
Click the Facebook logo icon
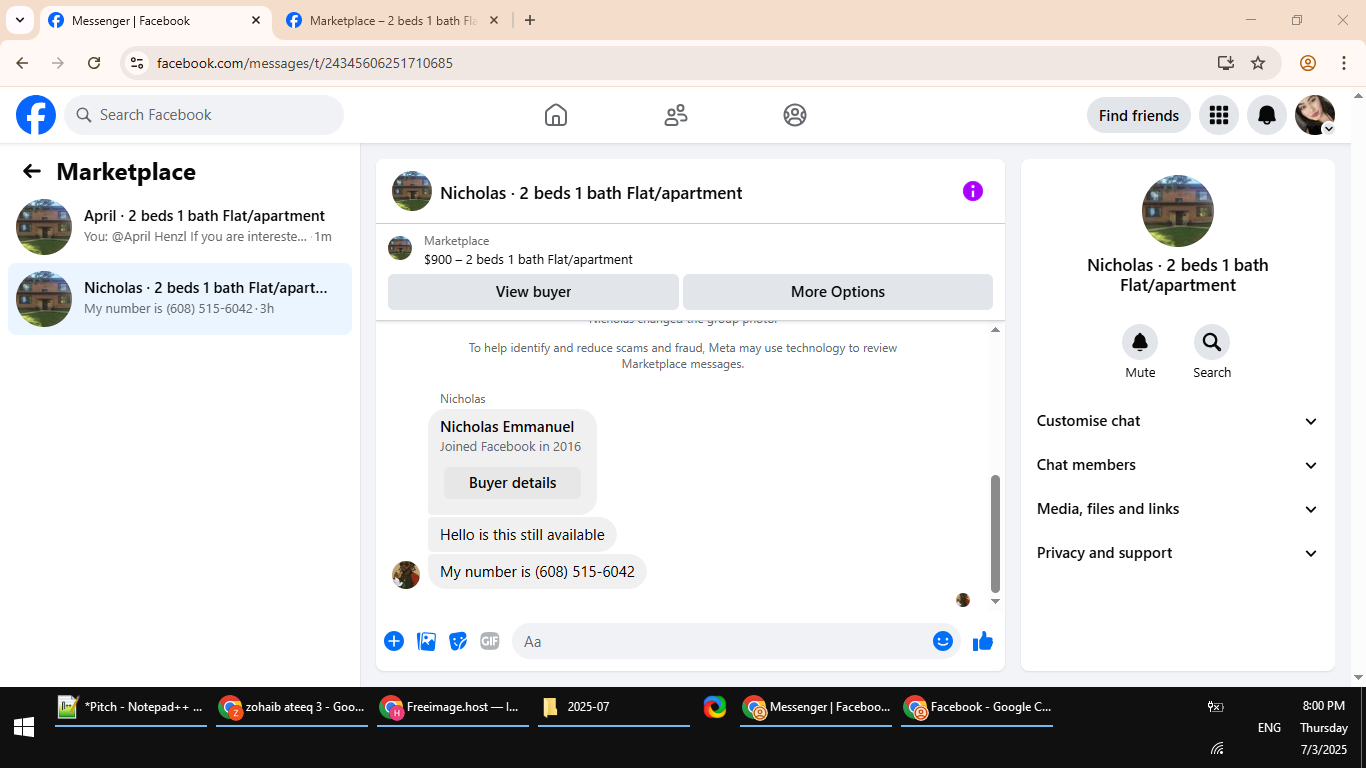pyautogui.click(x=36, y=115)
